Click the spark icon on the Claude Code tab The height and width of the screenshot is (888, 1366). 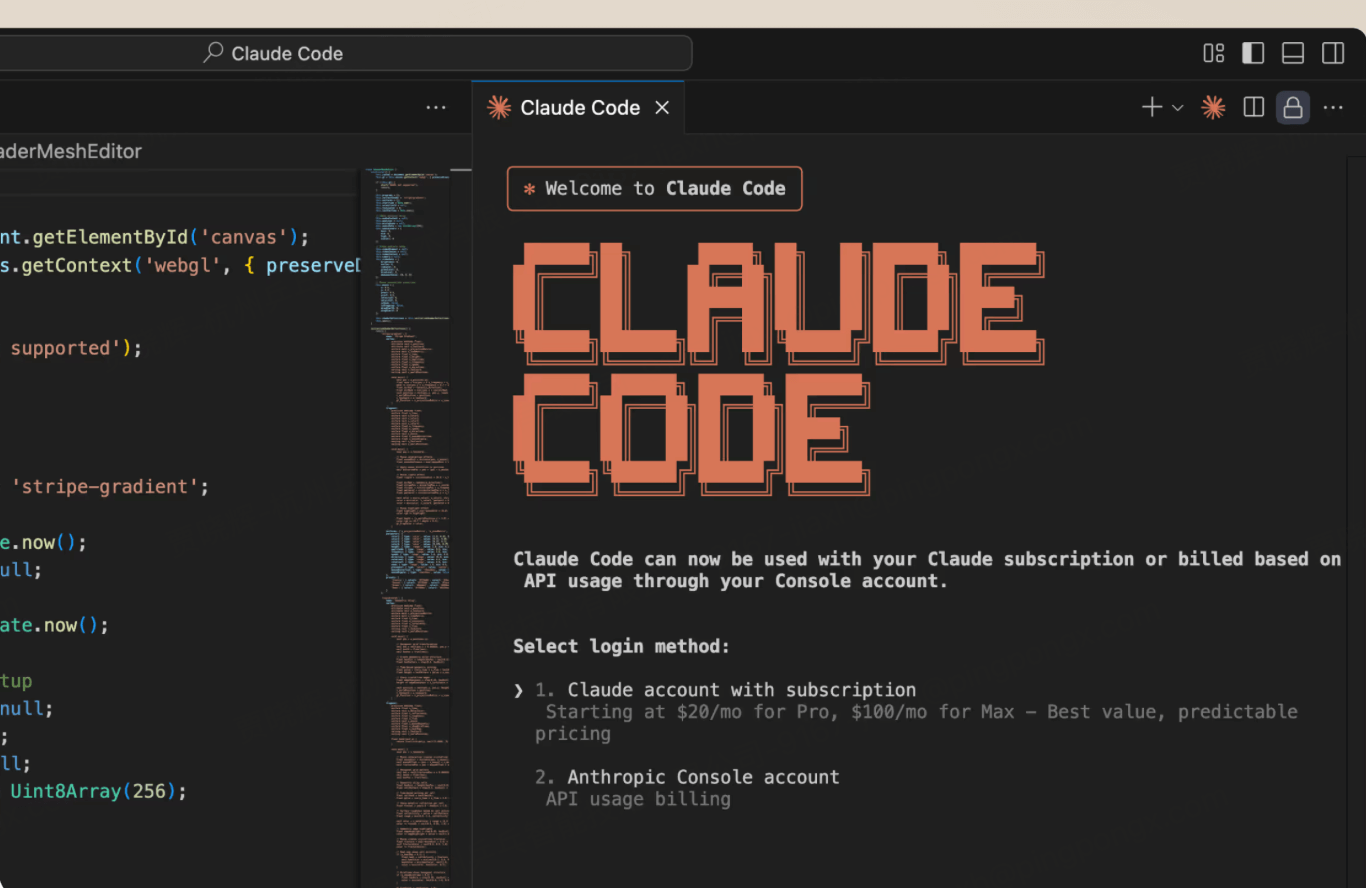[x=497, y=107]
